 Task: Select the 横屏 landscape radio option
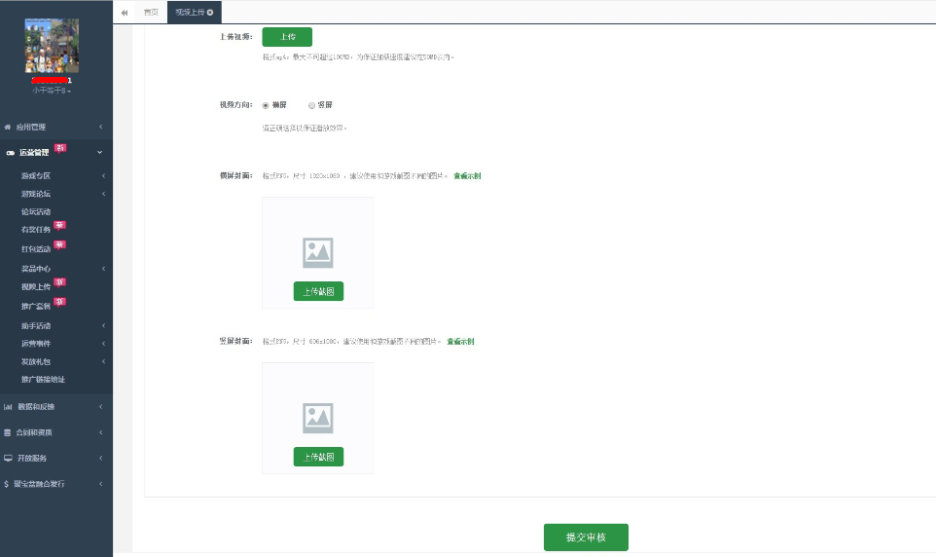pyautogui.click(x=265, y=105)
